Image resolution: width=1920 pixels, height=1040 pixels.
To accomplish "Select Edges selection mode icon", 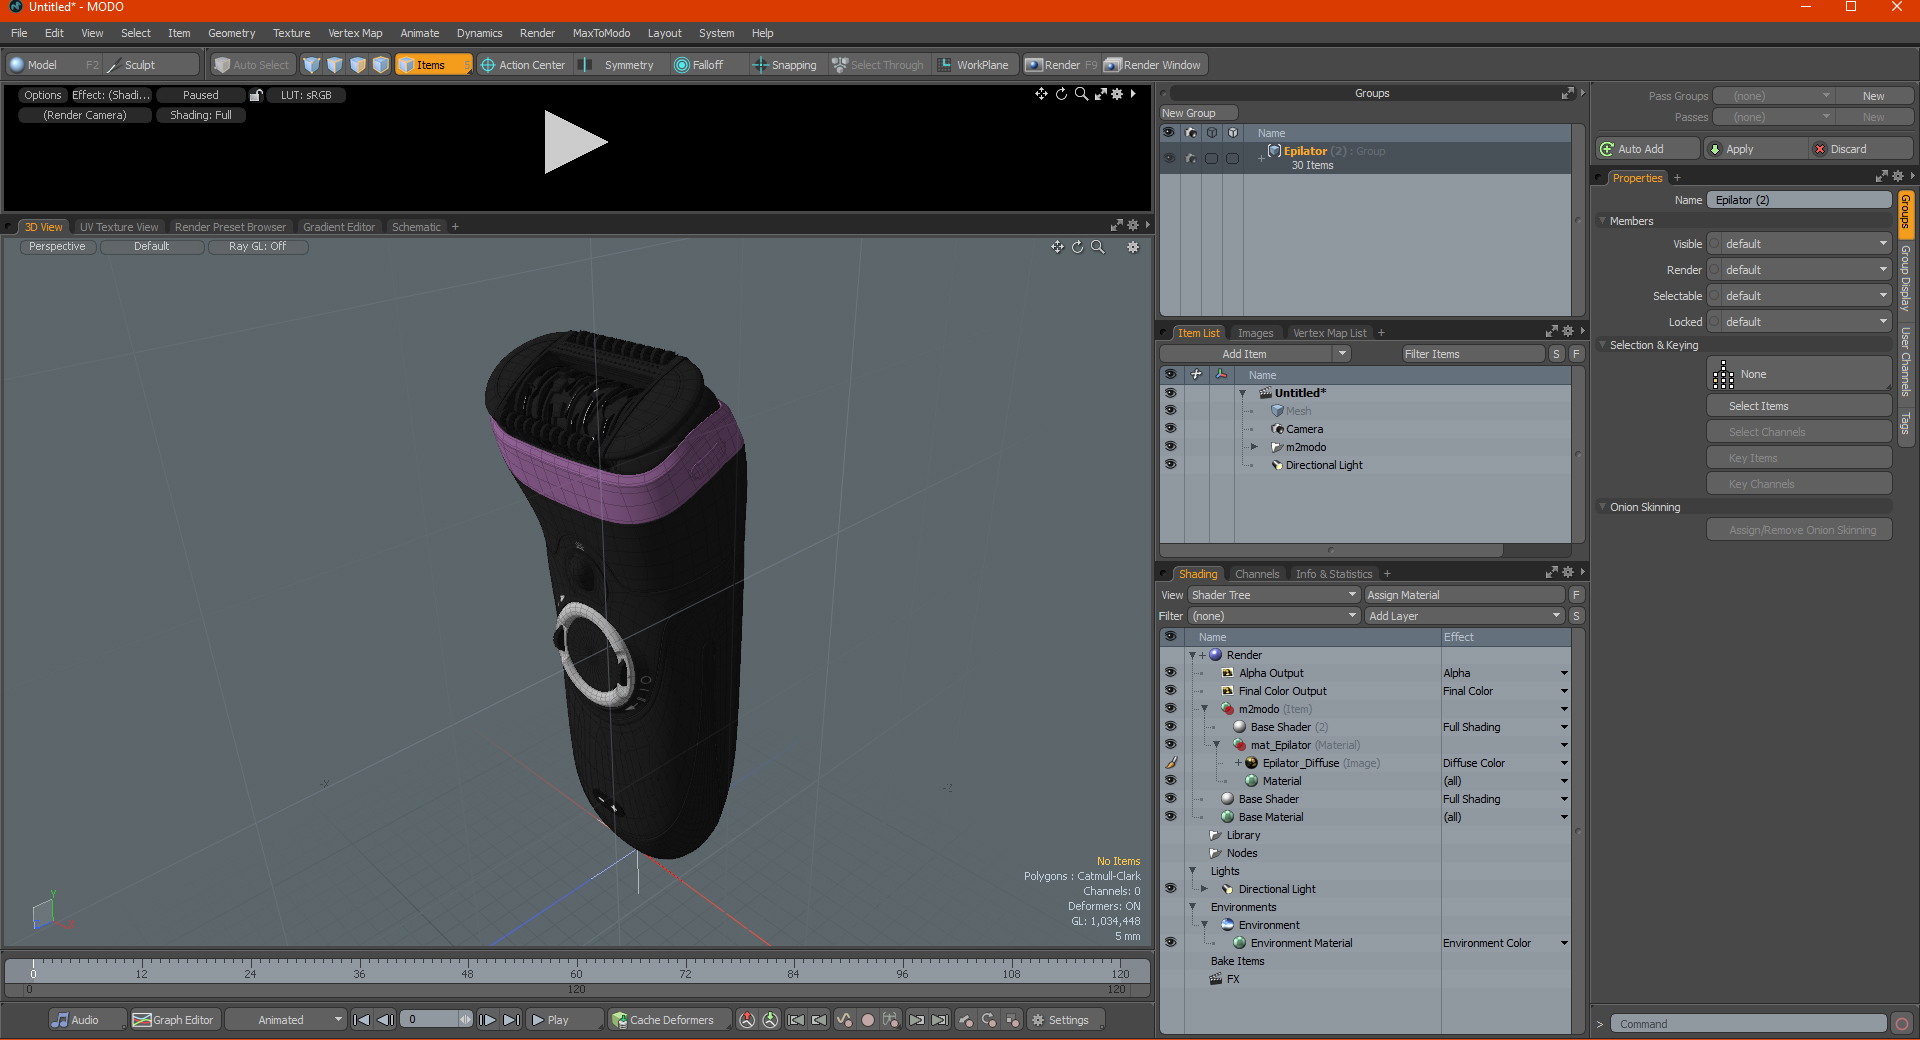I will 334,65.
